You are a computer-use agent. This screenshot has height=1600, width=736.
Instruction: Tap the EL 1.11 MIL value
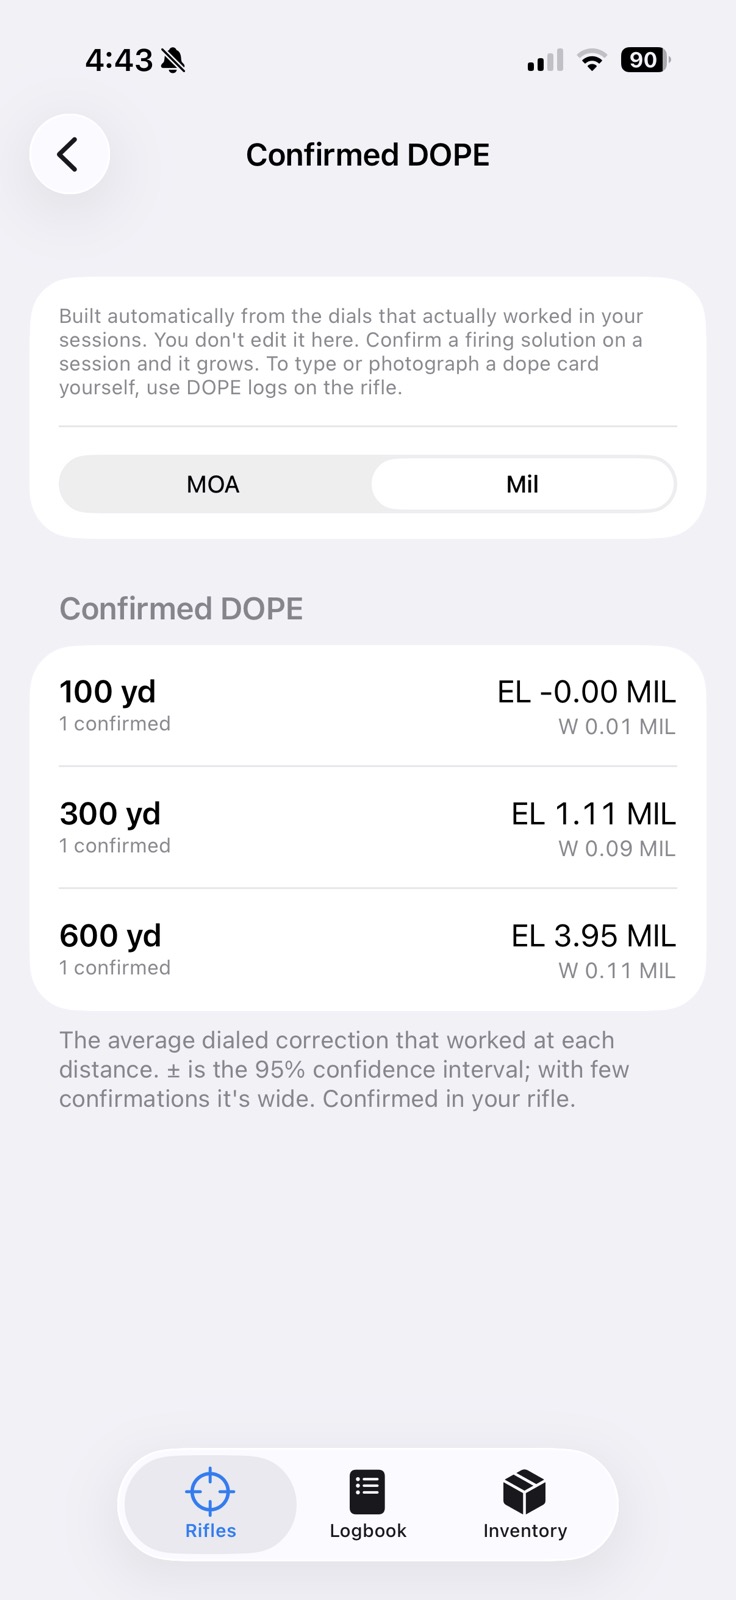(x=593, y=814)
